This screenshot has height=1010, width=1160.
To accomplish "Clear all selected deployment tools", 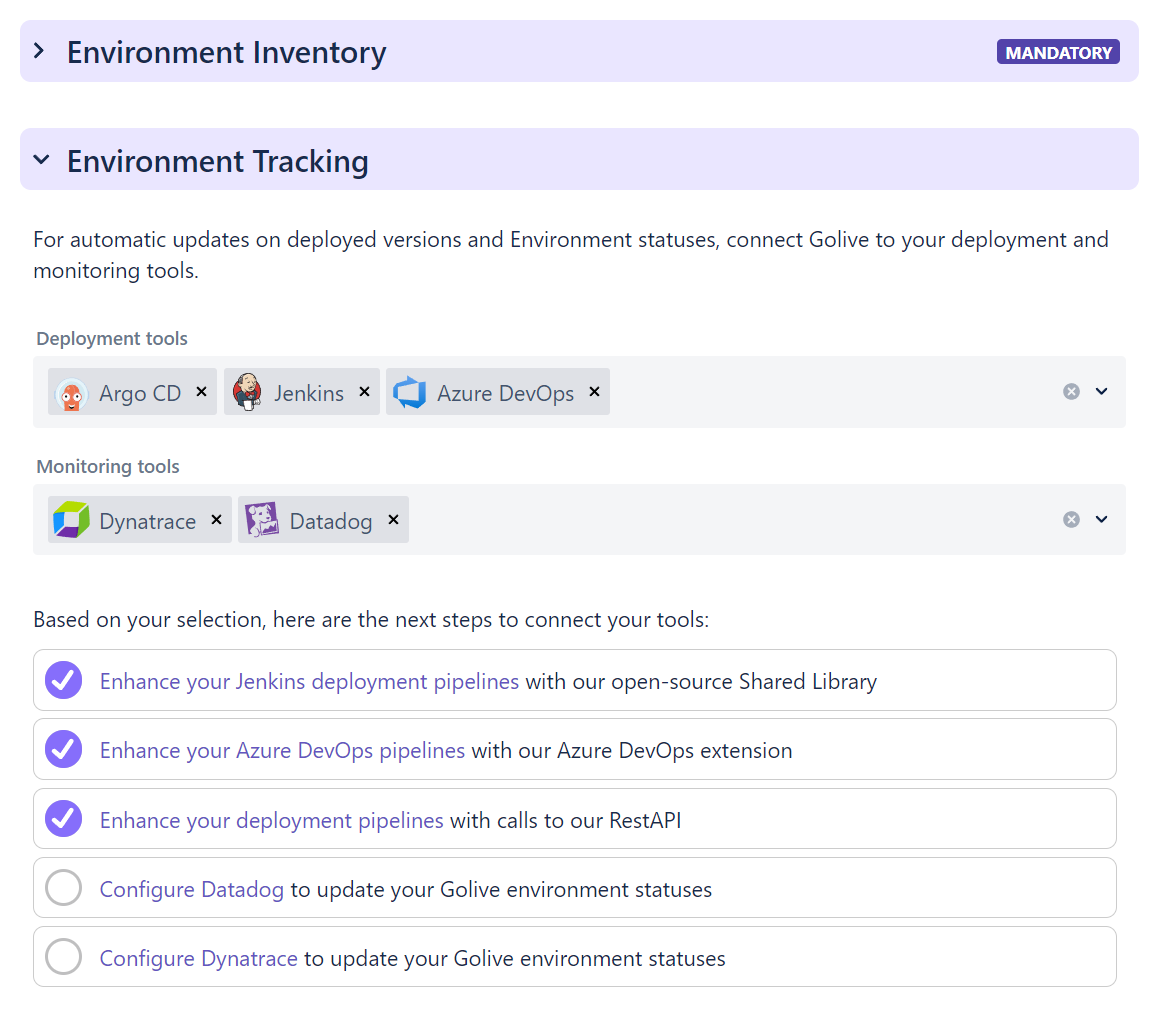I will [x=1071, y=392].
